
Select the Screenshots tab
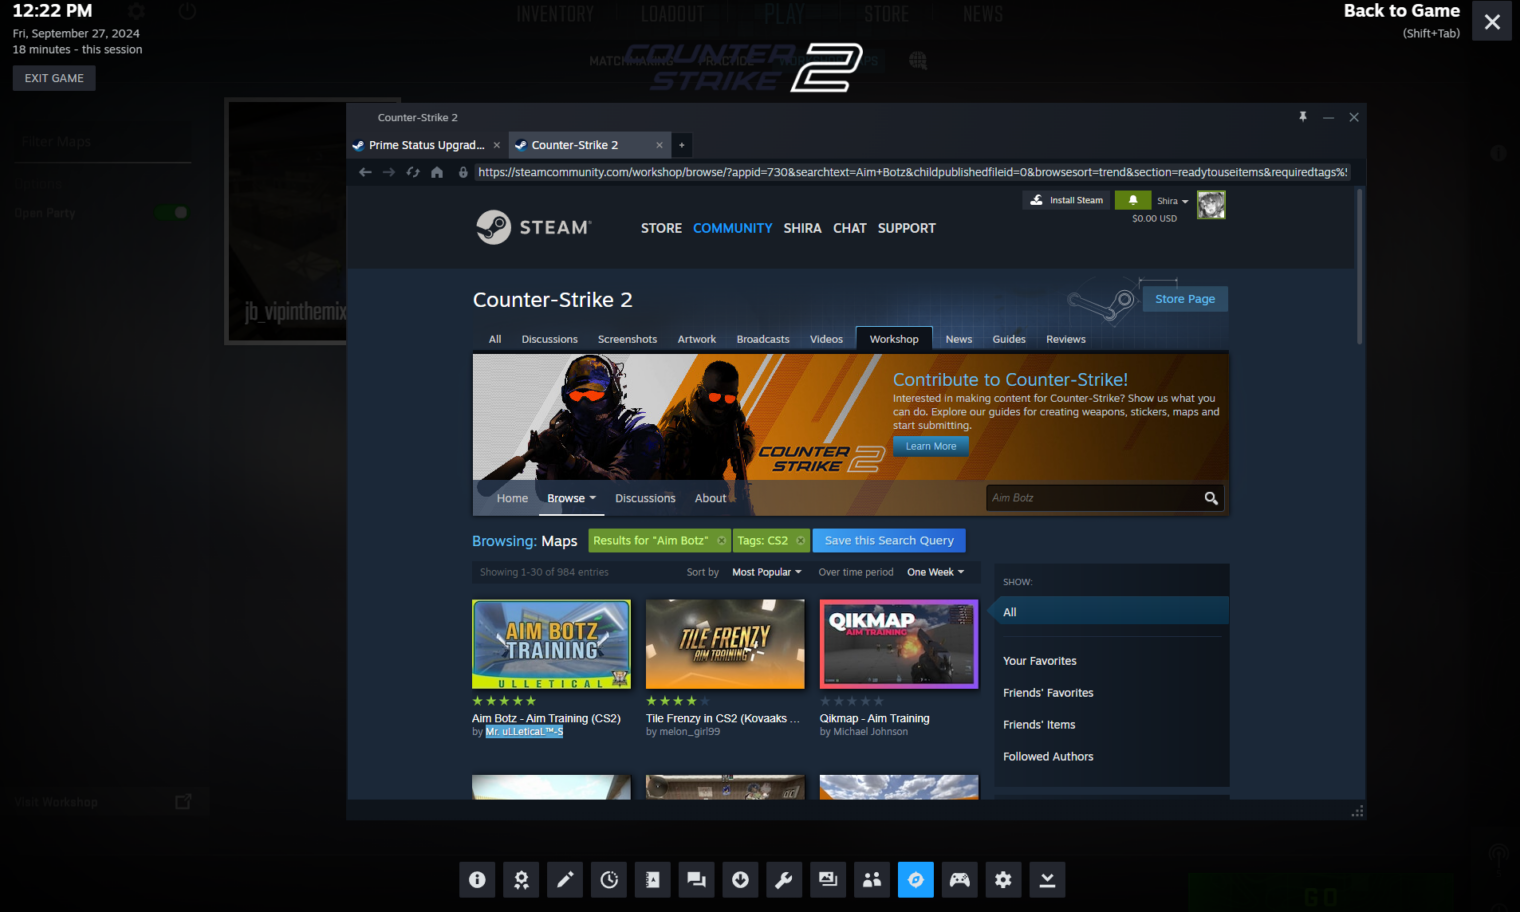[627, 339]
